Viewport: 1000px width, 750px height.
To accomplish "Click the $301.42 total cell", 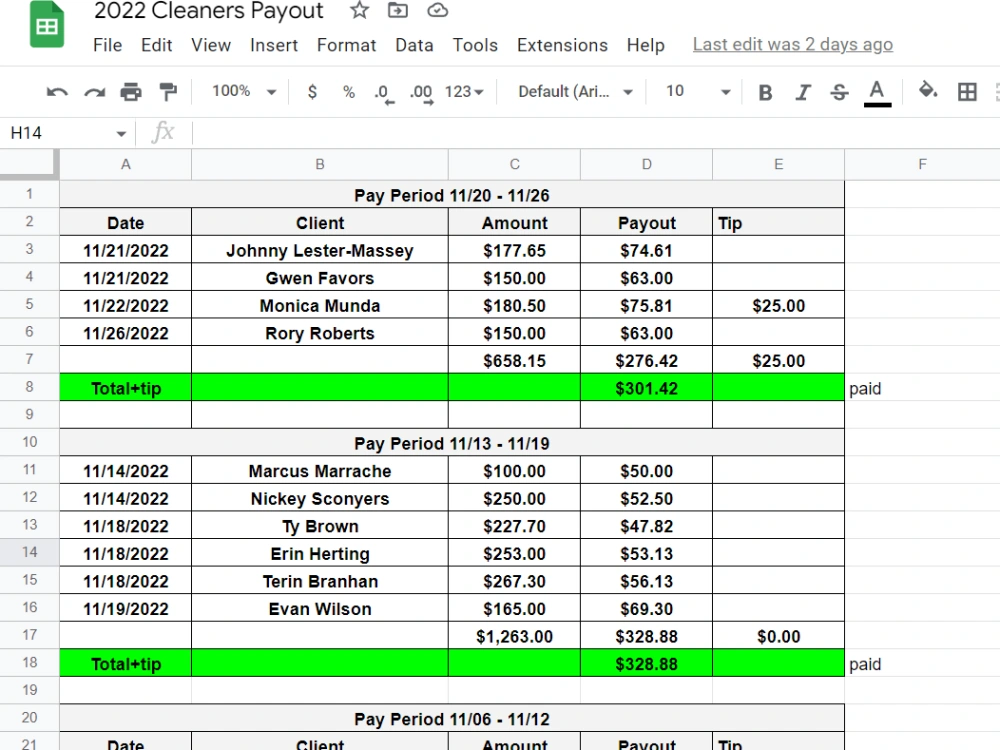I will click(x=647, y=388).
